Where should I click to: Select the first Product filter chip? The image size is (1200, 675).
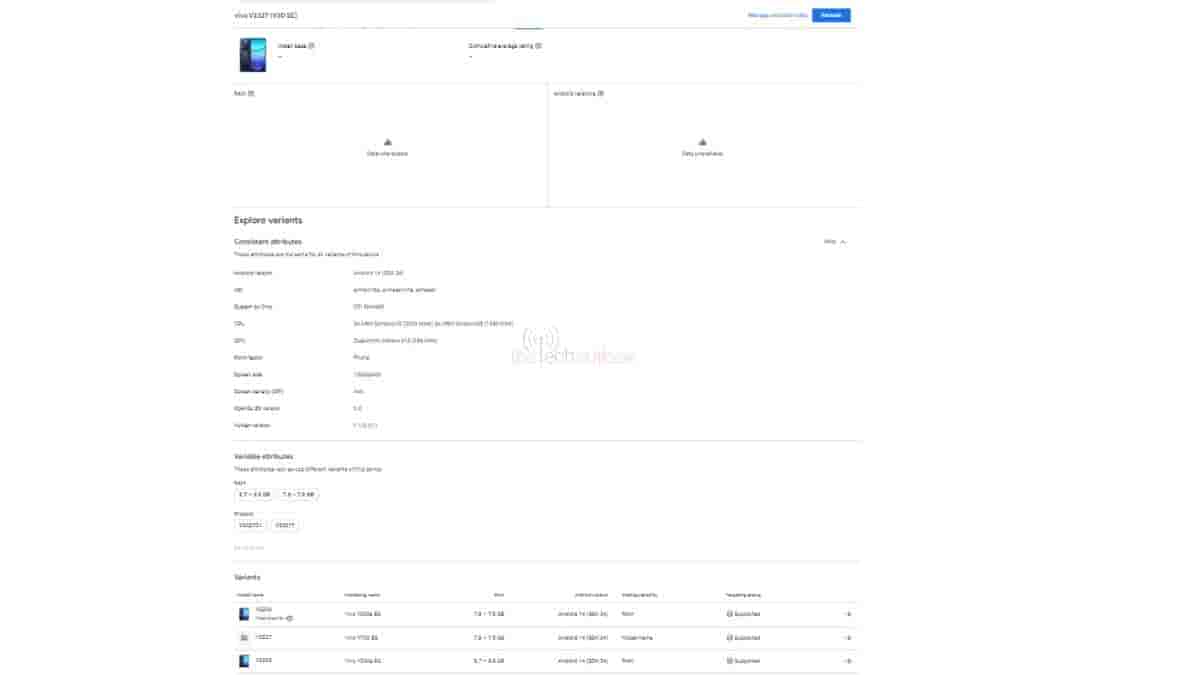(x=250, y=525)
